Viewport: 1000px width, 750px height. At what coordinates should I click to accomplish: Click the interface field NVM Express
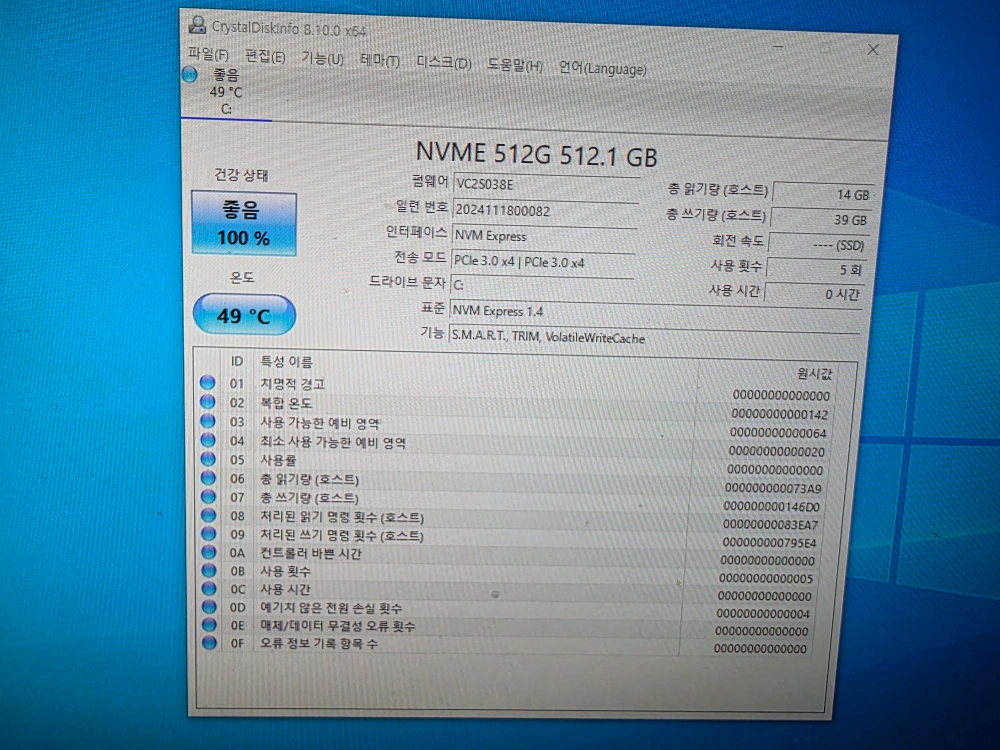coord(543,236)
